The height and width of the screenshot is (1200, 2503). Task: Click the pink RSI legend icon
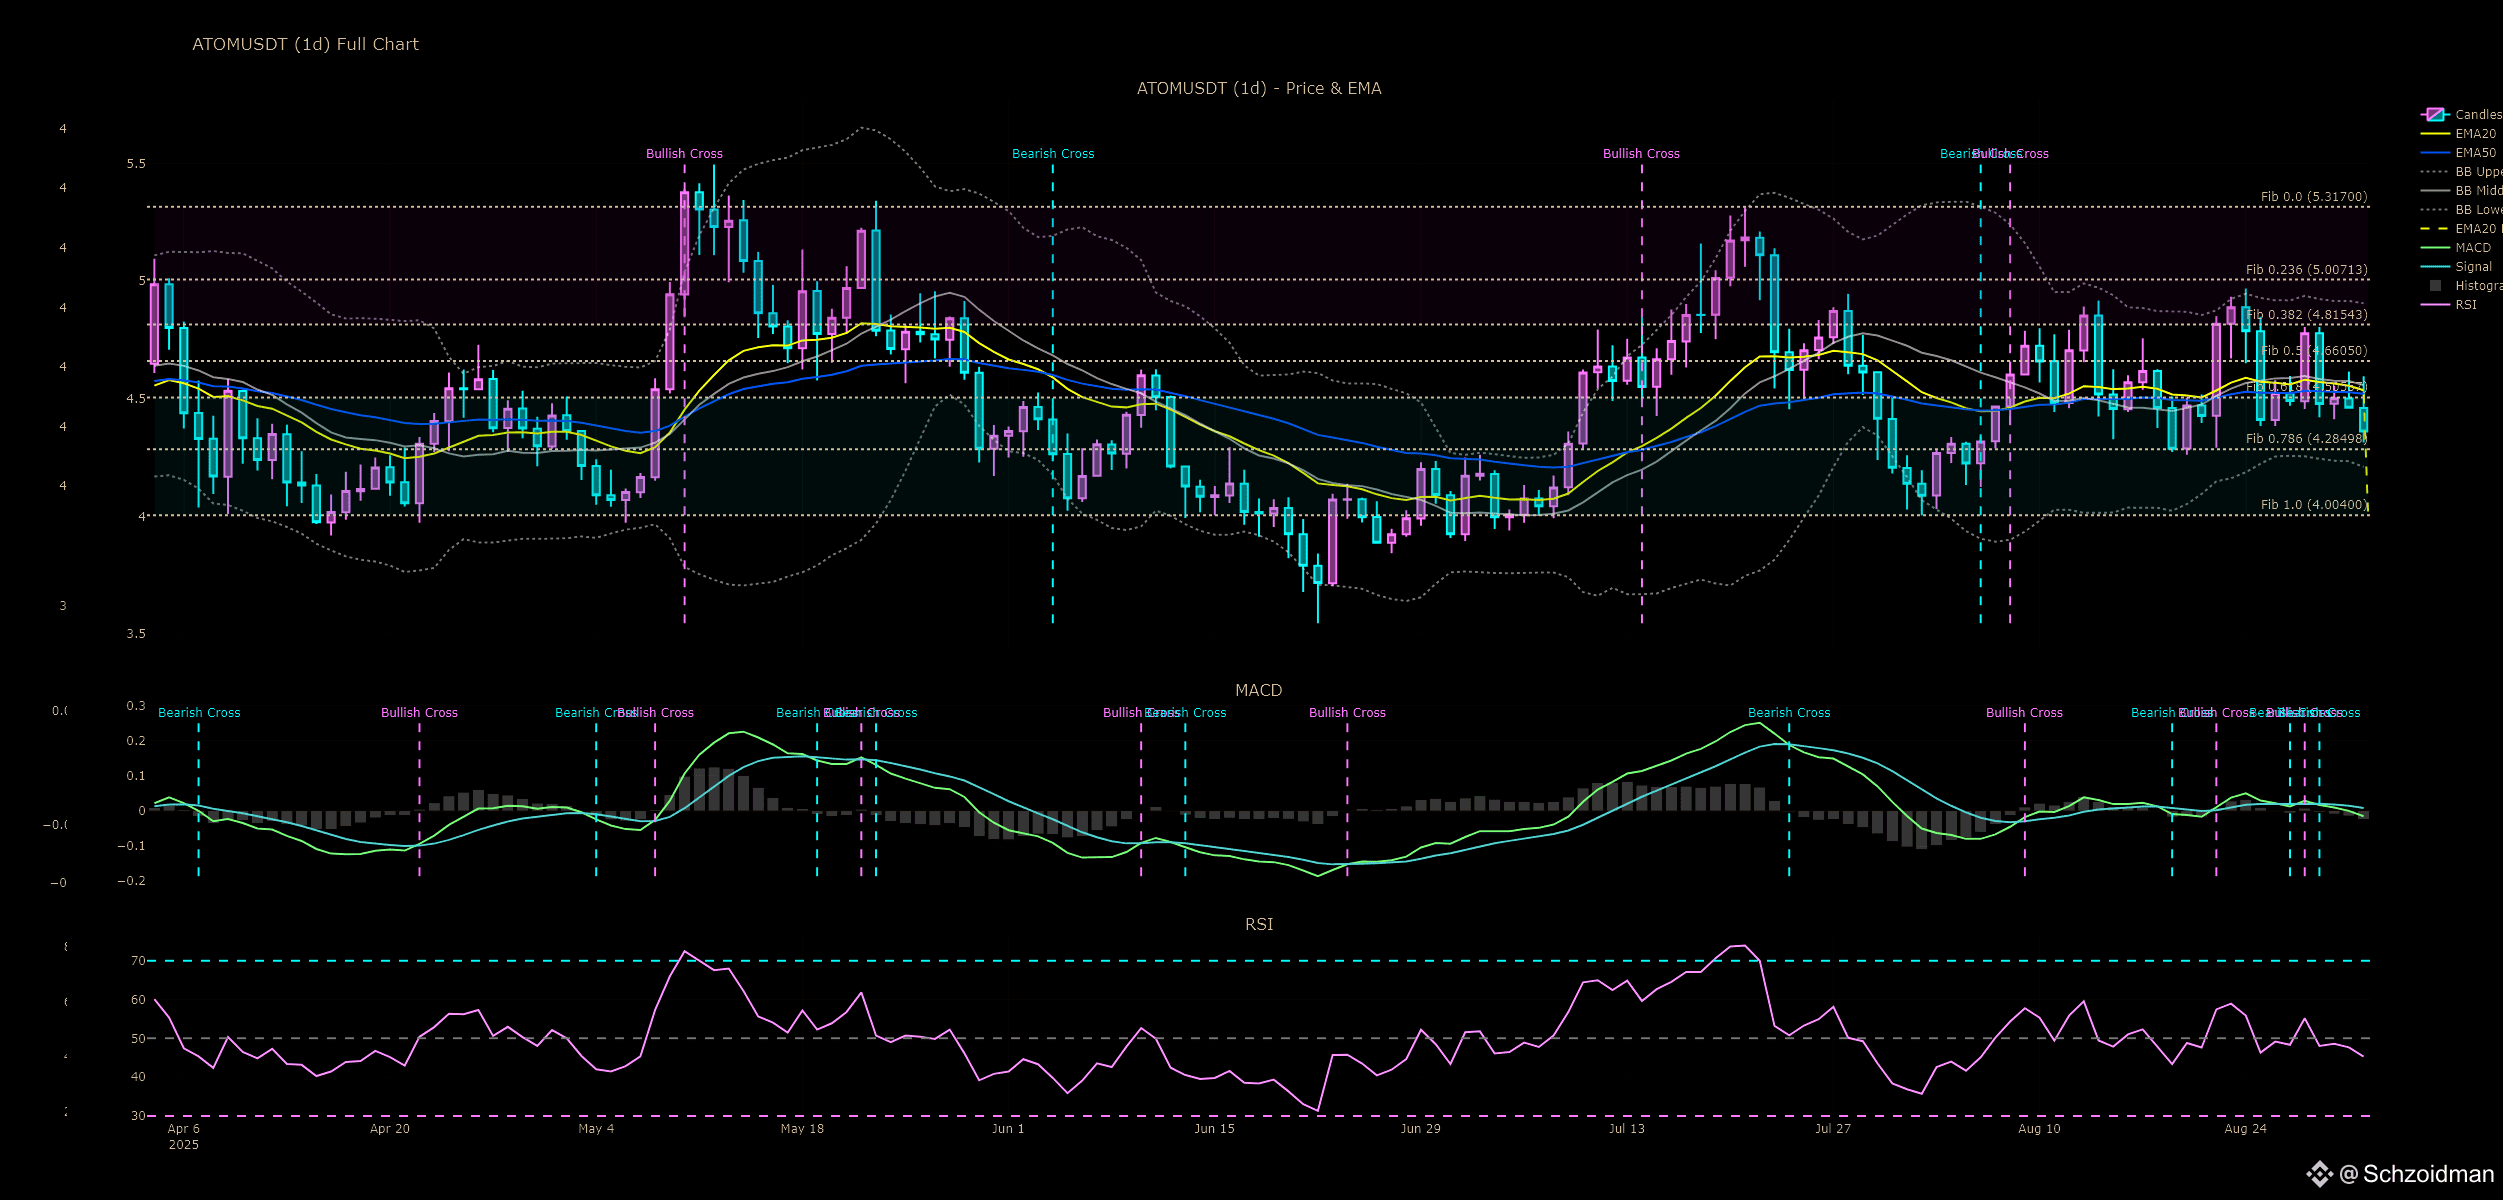click(x=2435, y=305)
